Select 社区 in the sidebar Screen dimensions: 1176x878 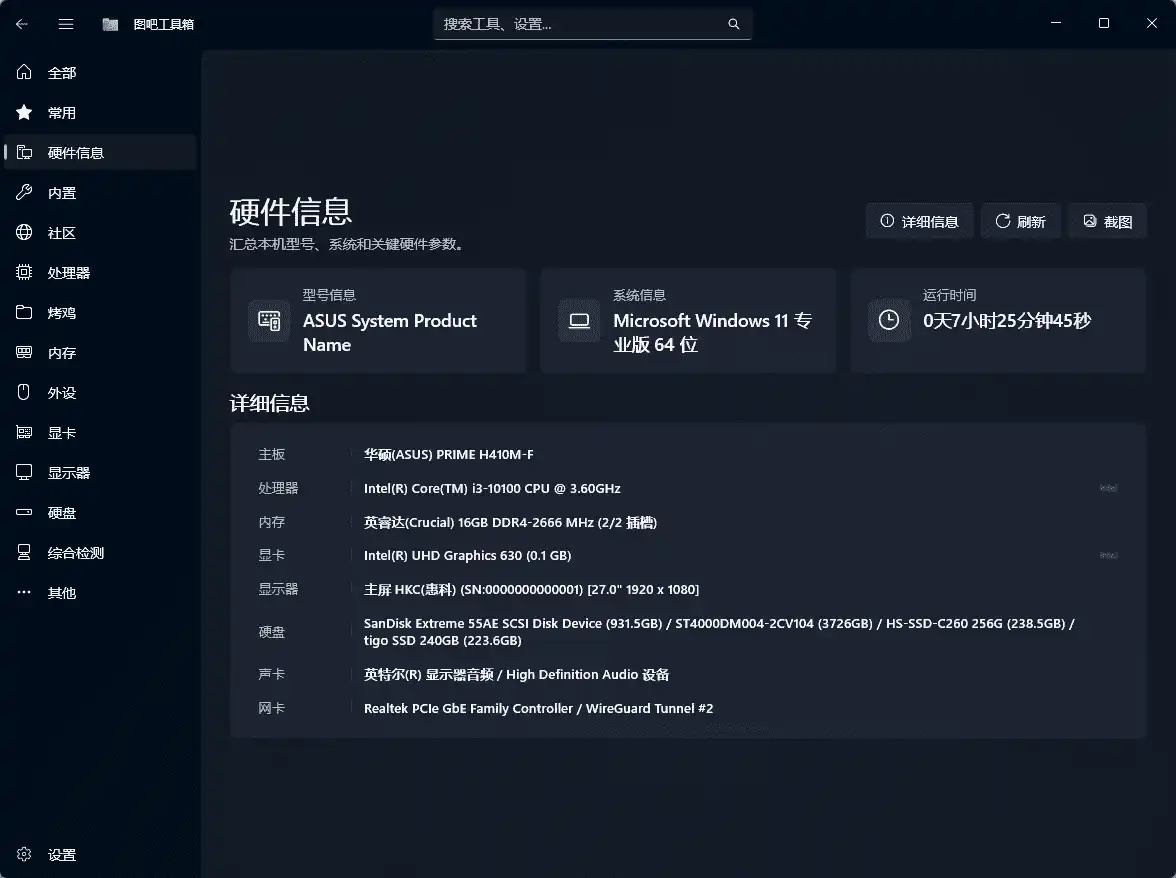click(100, 232)
